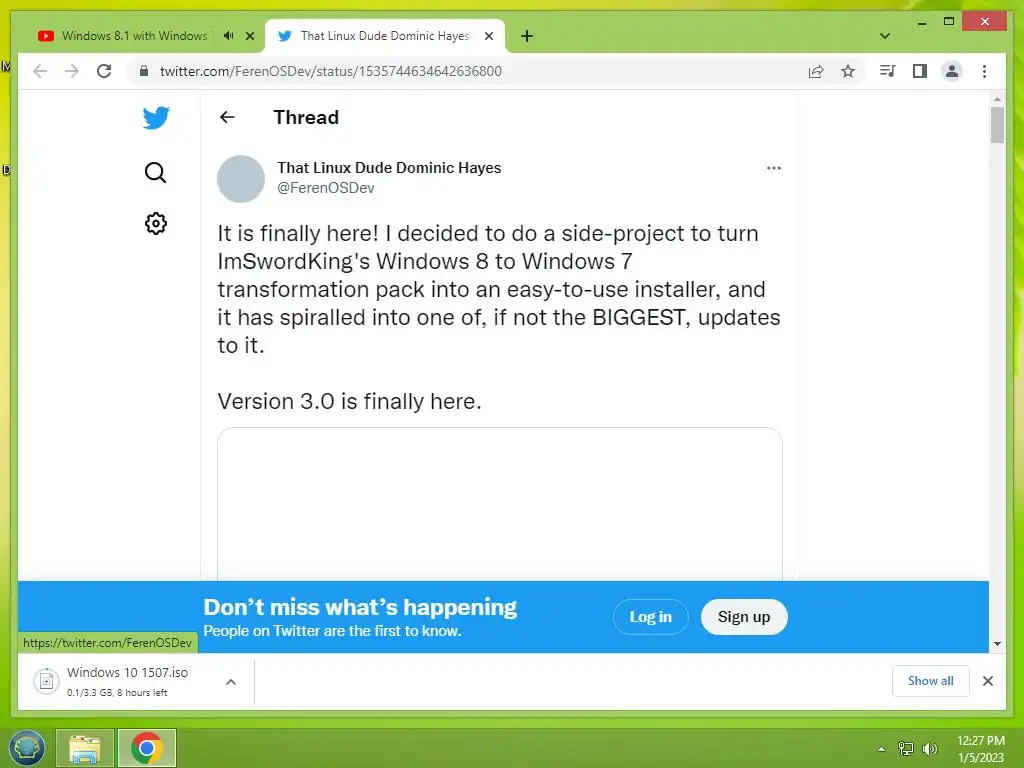Go back using the Thread back arrow

click(x=227, y=117)
